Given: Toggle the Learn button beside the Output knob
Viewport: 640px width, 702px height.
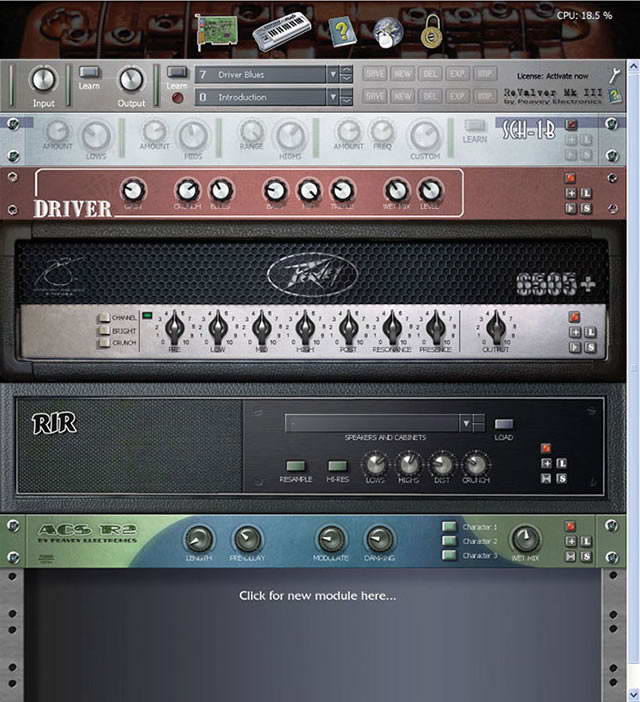Looking at the screenshot, I should [177, 72].
